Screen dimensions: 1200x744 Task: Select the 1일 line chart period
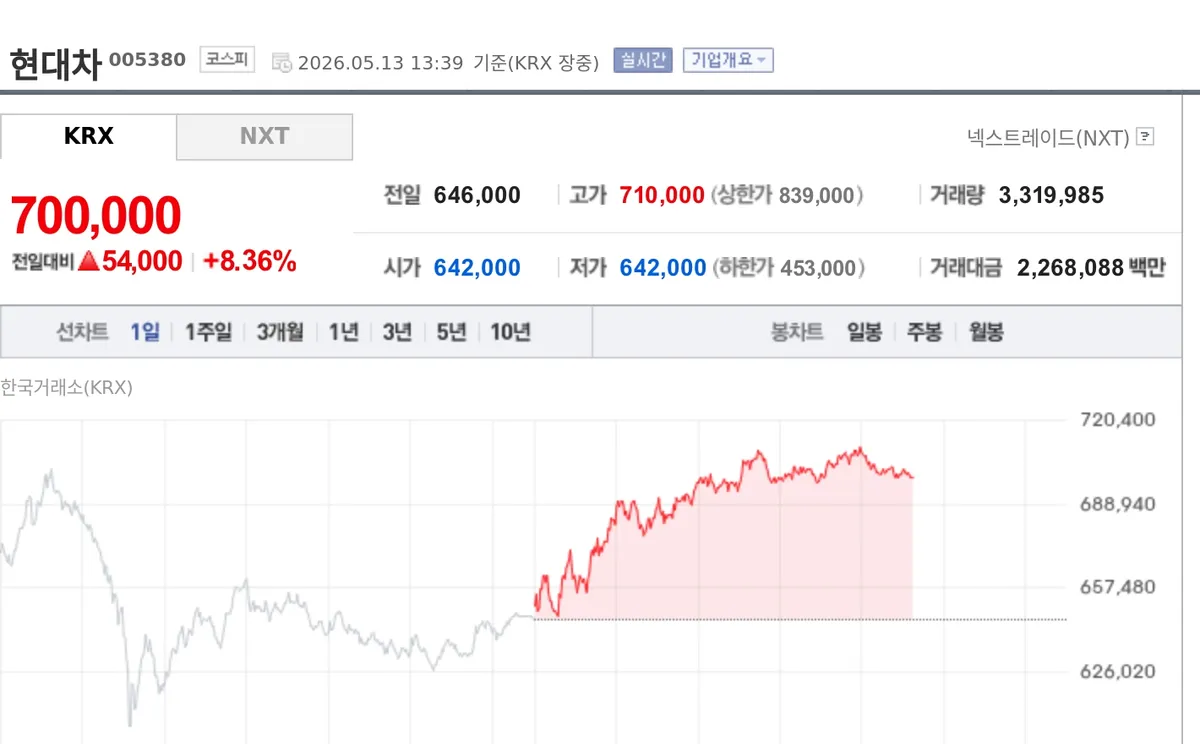point(145,332)
